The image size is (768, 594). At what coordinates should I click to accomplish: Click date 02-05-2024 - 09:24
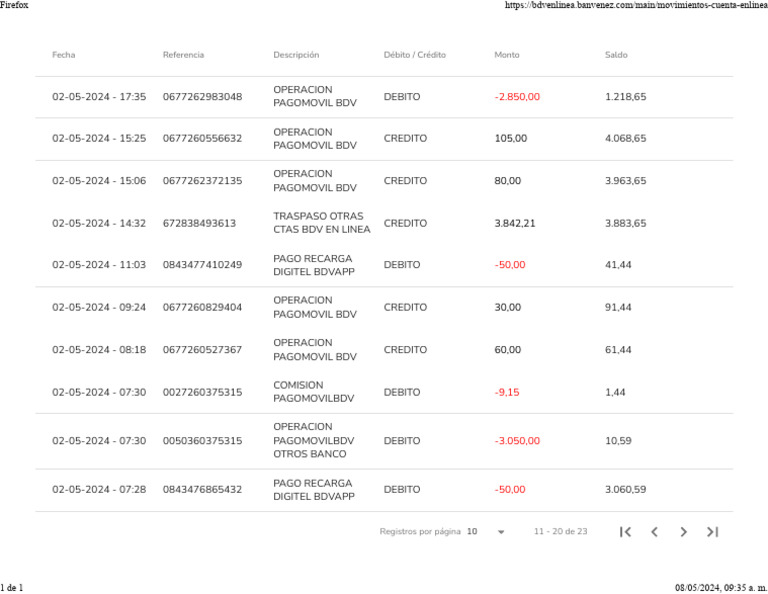(99, 308)
